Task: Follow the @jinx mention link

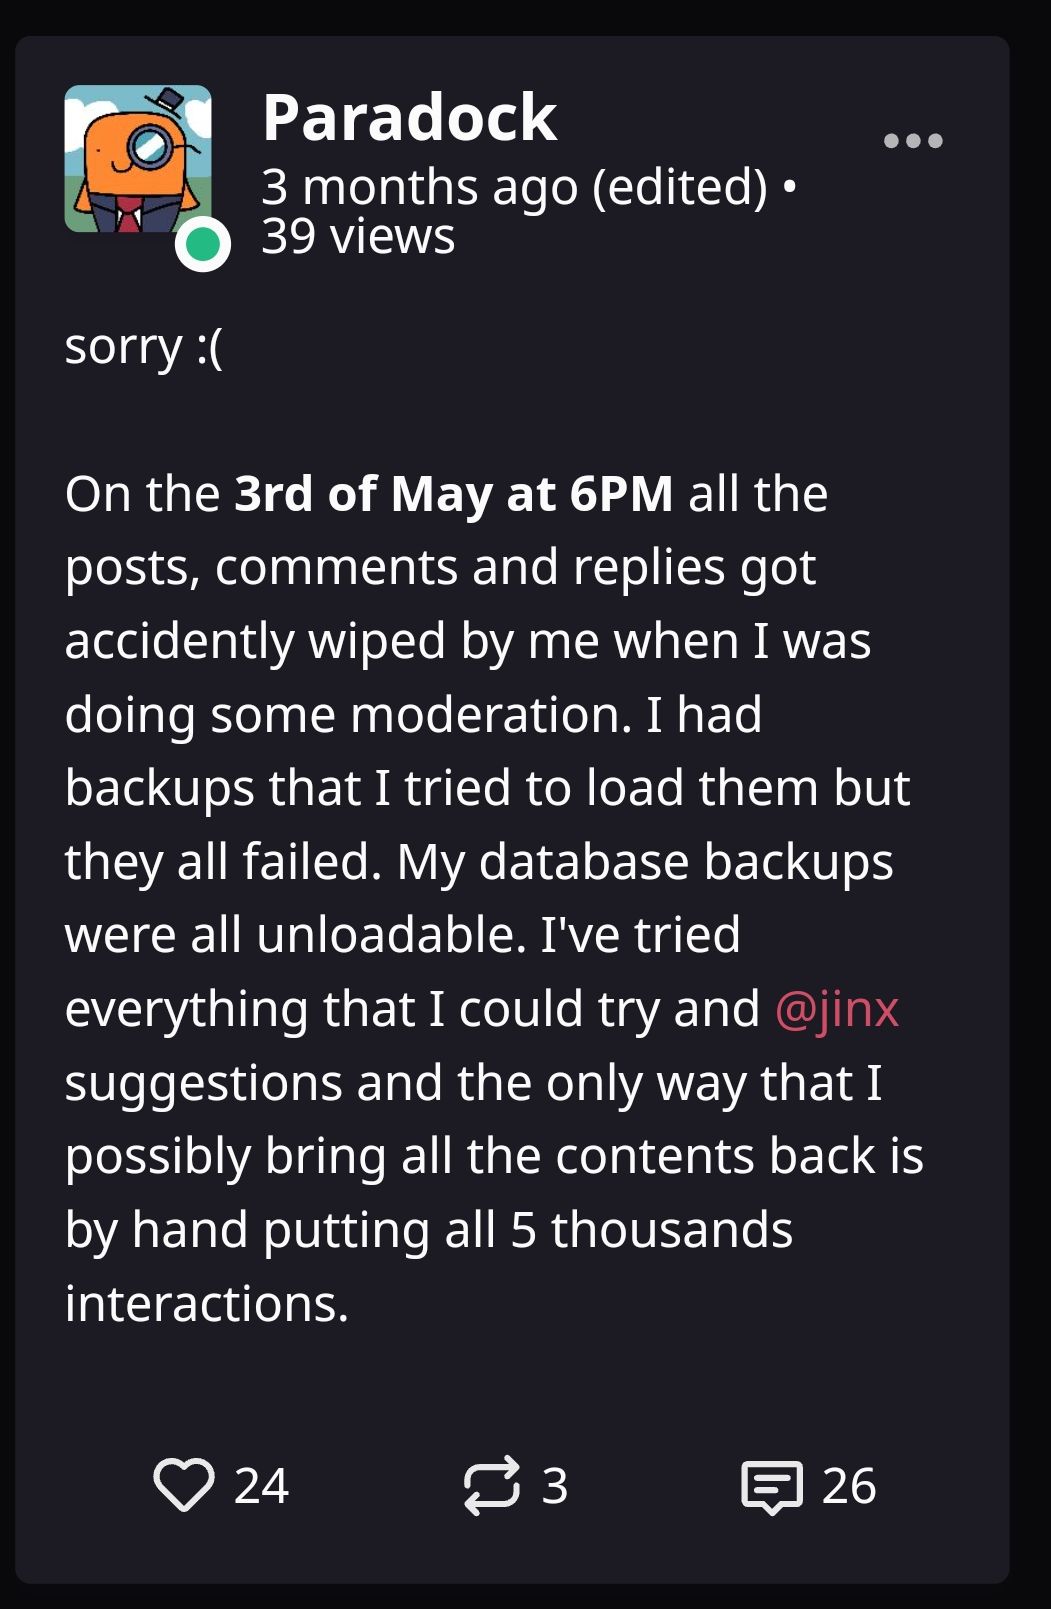Action: (x=837, y=1008)
